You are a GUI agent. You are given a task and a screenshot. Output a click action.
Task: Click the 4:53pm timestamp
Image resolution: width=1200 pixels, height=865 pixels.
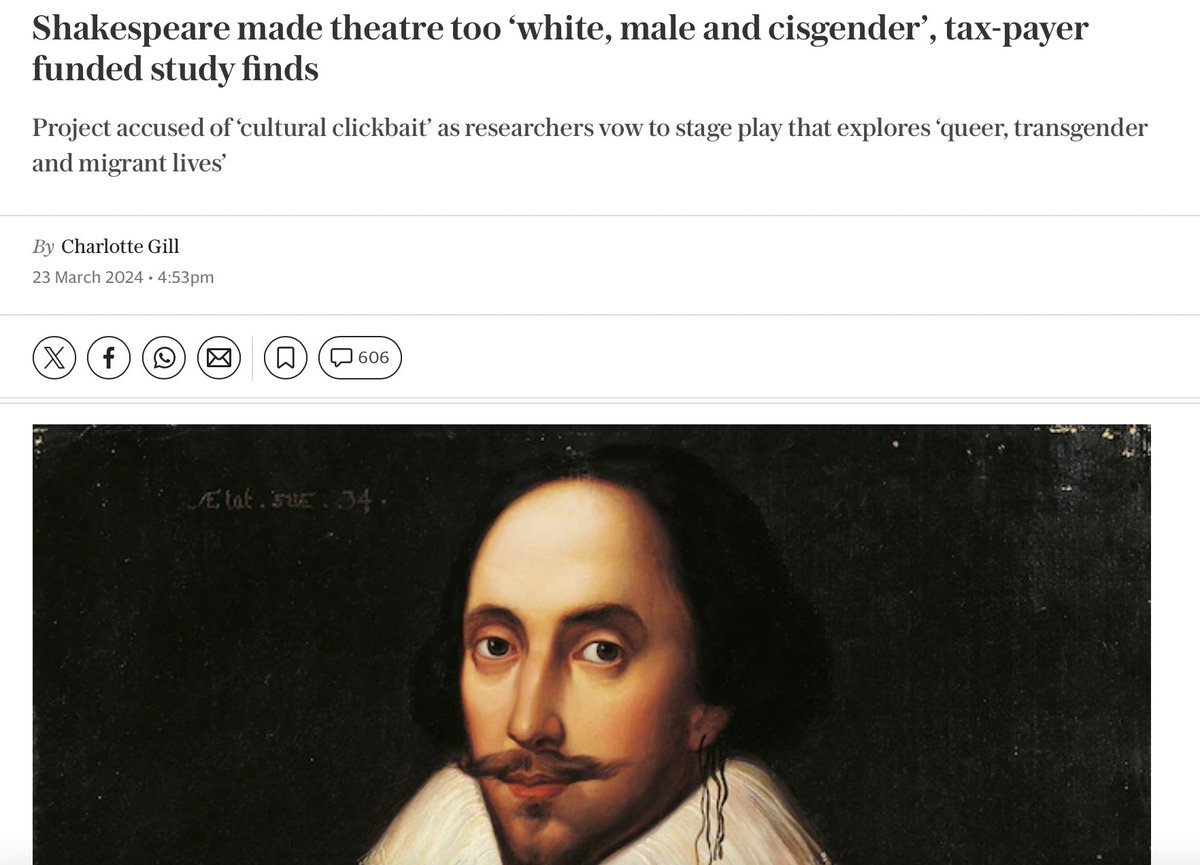click(x=186, y=277)
